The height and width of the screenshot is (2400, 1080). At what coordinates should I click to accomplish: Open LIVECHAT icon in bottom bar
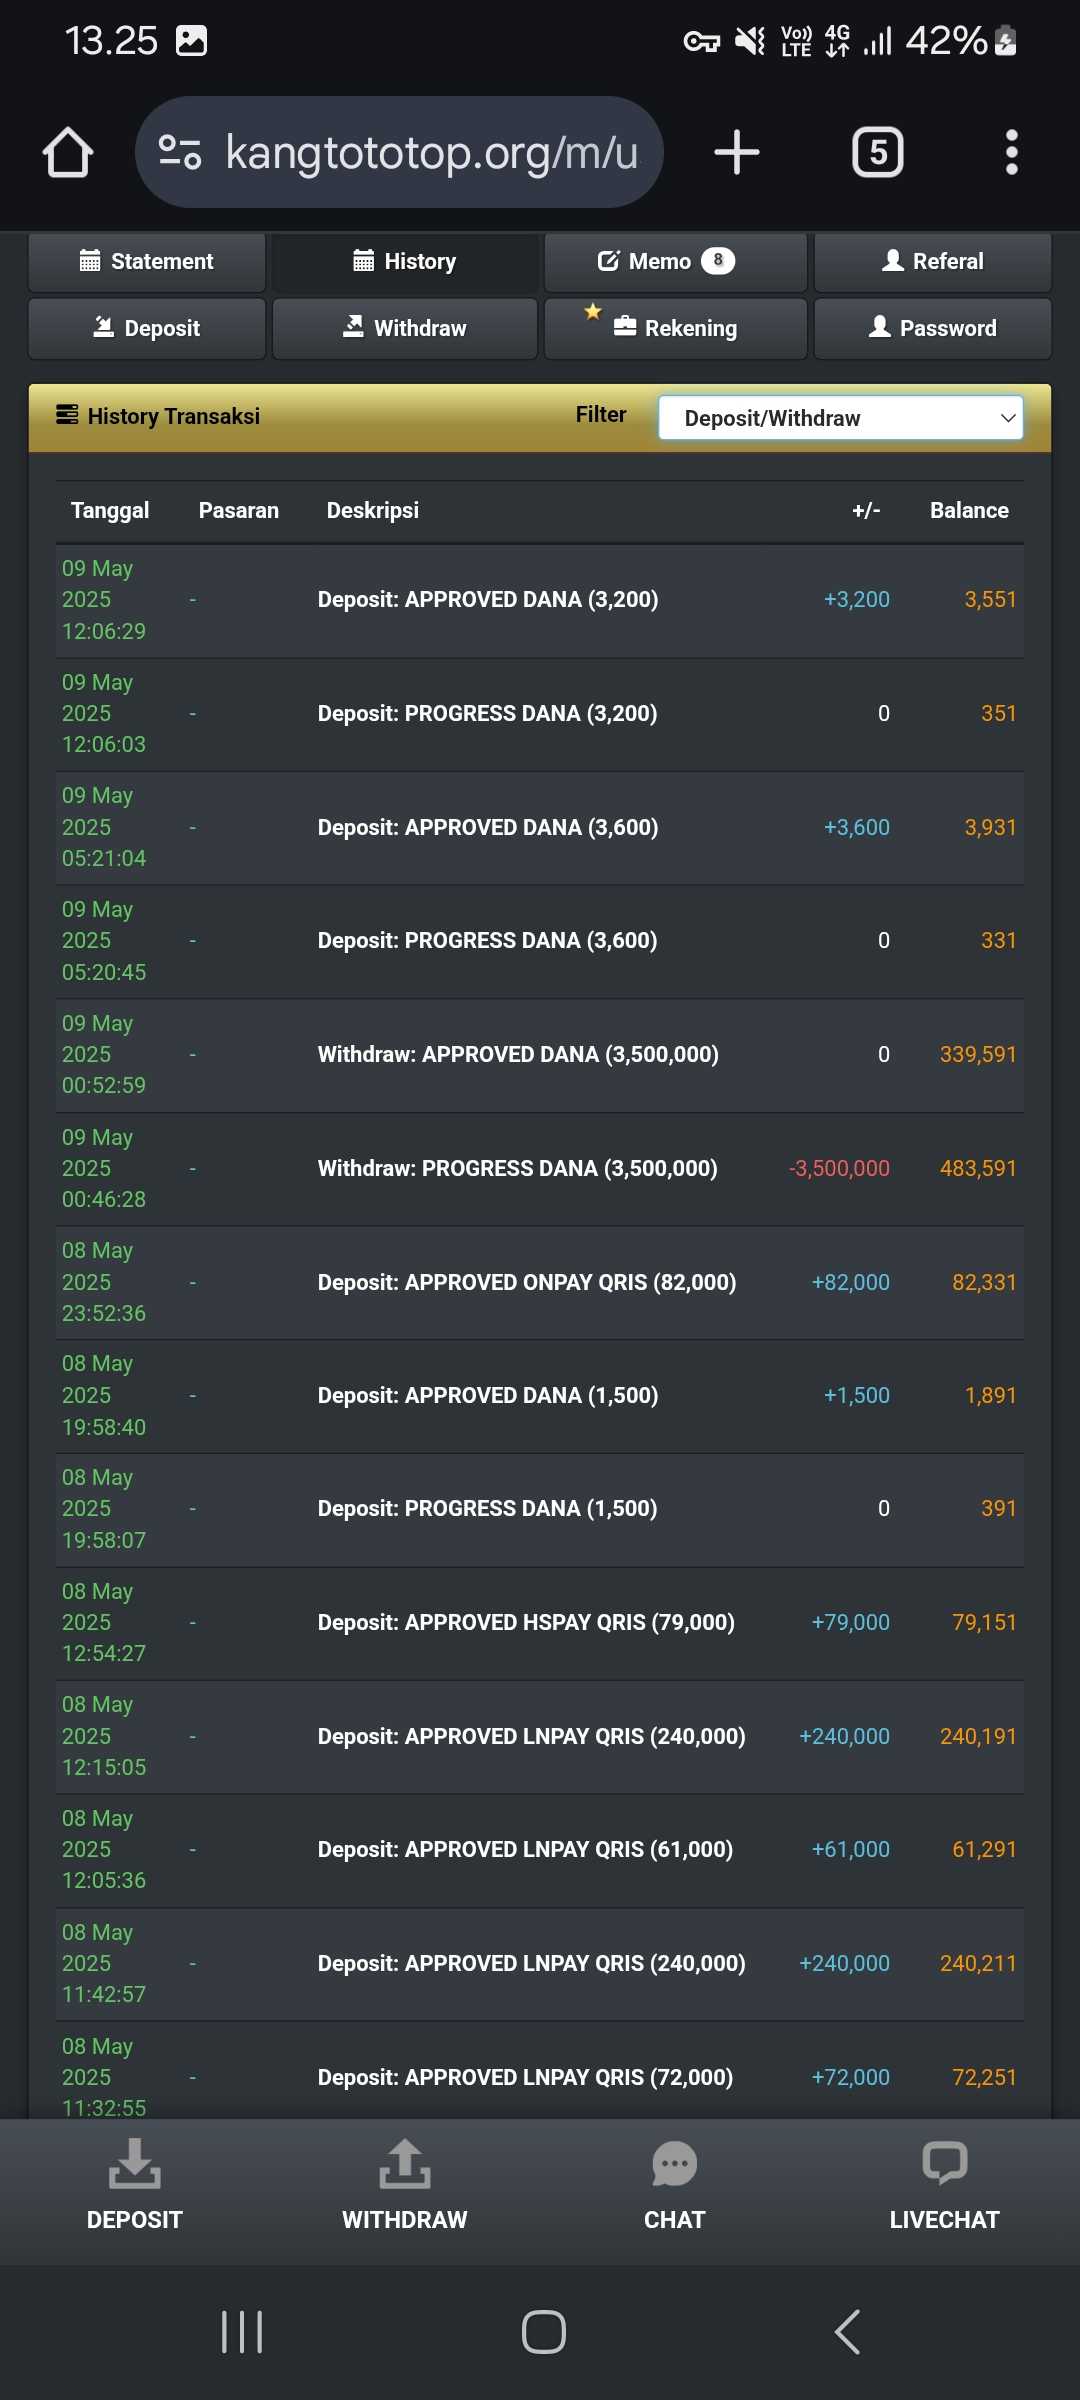coord(944,2163)
